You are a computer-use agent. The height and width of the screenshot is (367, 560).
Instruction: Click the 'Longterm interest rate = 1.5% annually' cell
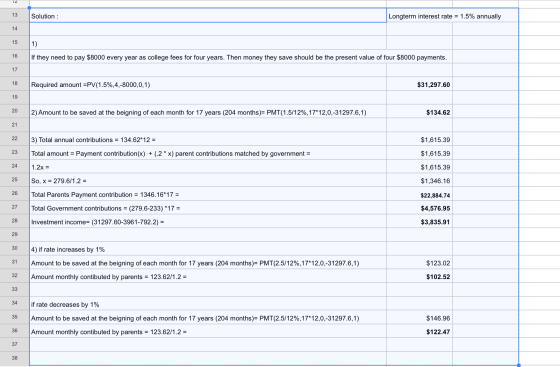[445, 16]
